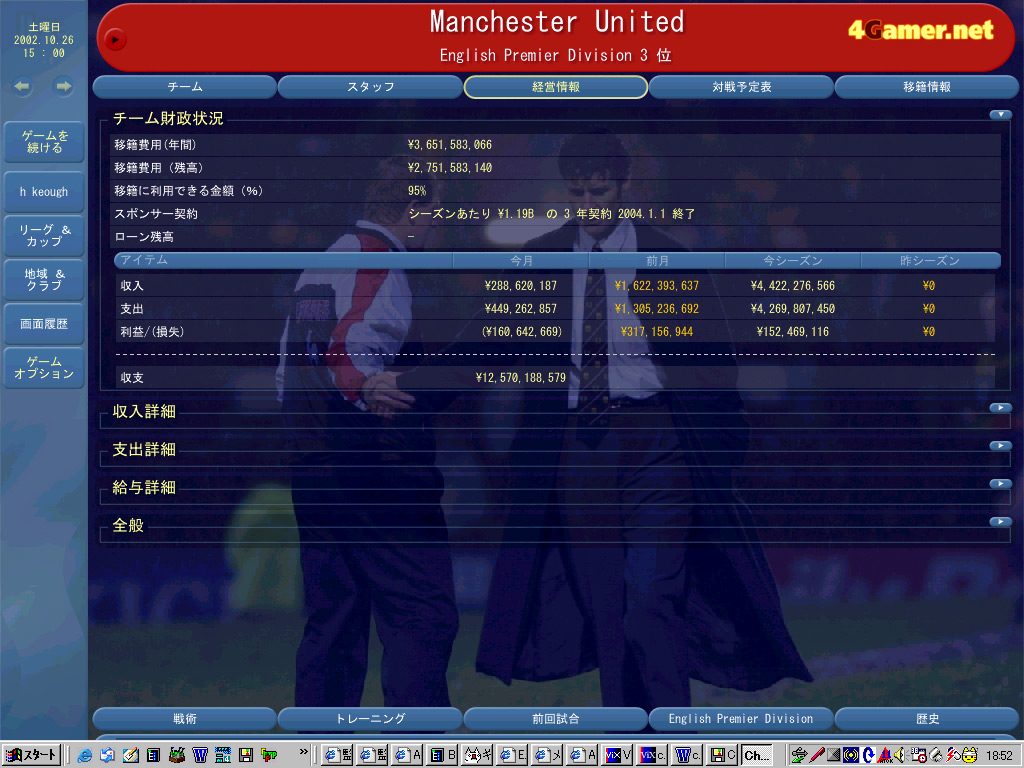Open the 移籍情報 tab

tap(927, 87)
